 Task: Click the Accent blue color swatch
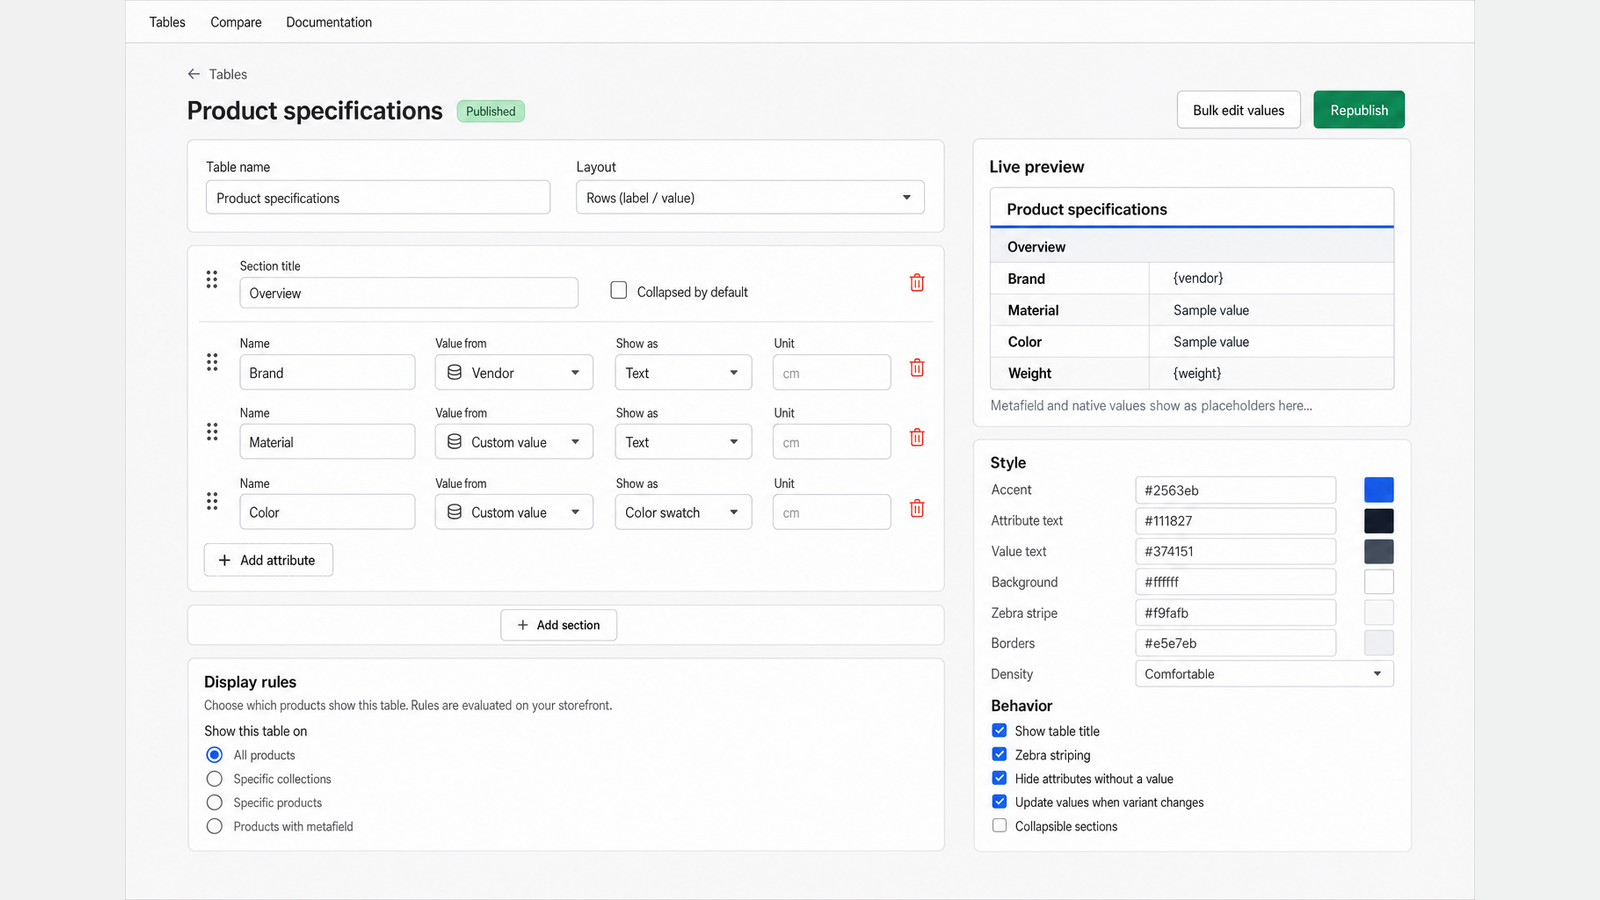[x=1379, y=490]
